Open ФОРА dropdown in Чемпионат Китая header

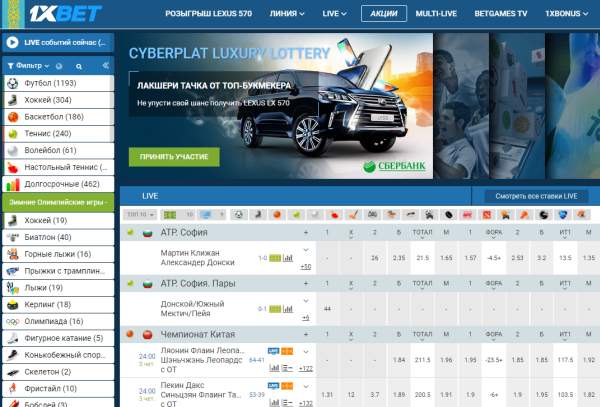[x=494, y=335]
